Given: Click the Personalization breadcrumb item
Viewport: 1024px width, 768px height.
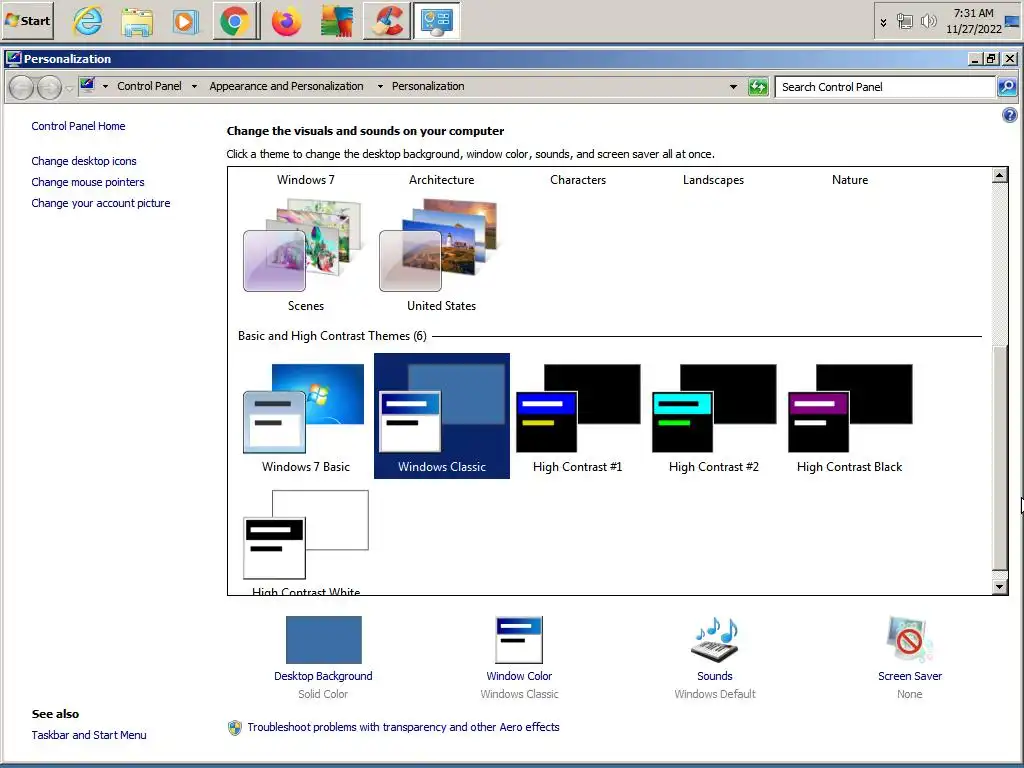Looking at the screenshot, I should point(428,86).
